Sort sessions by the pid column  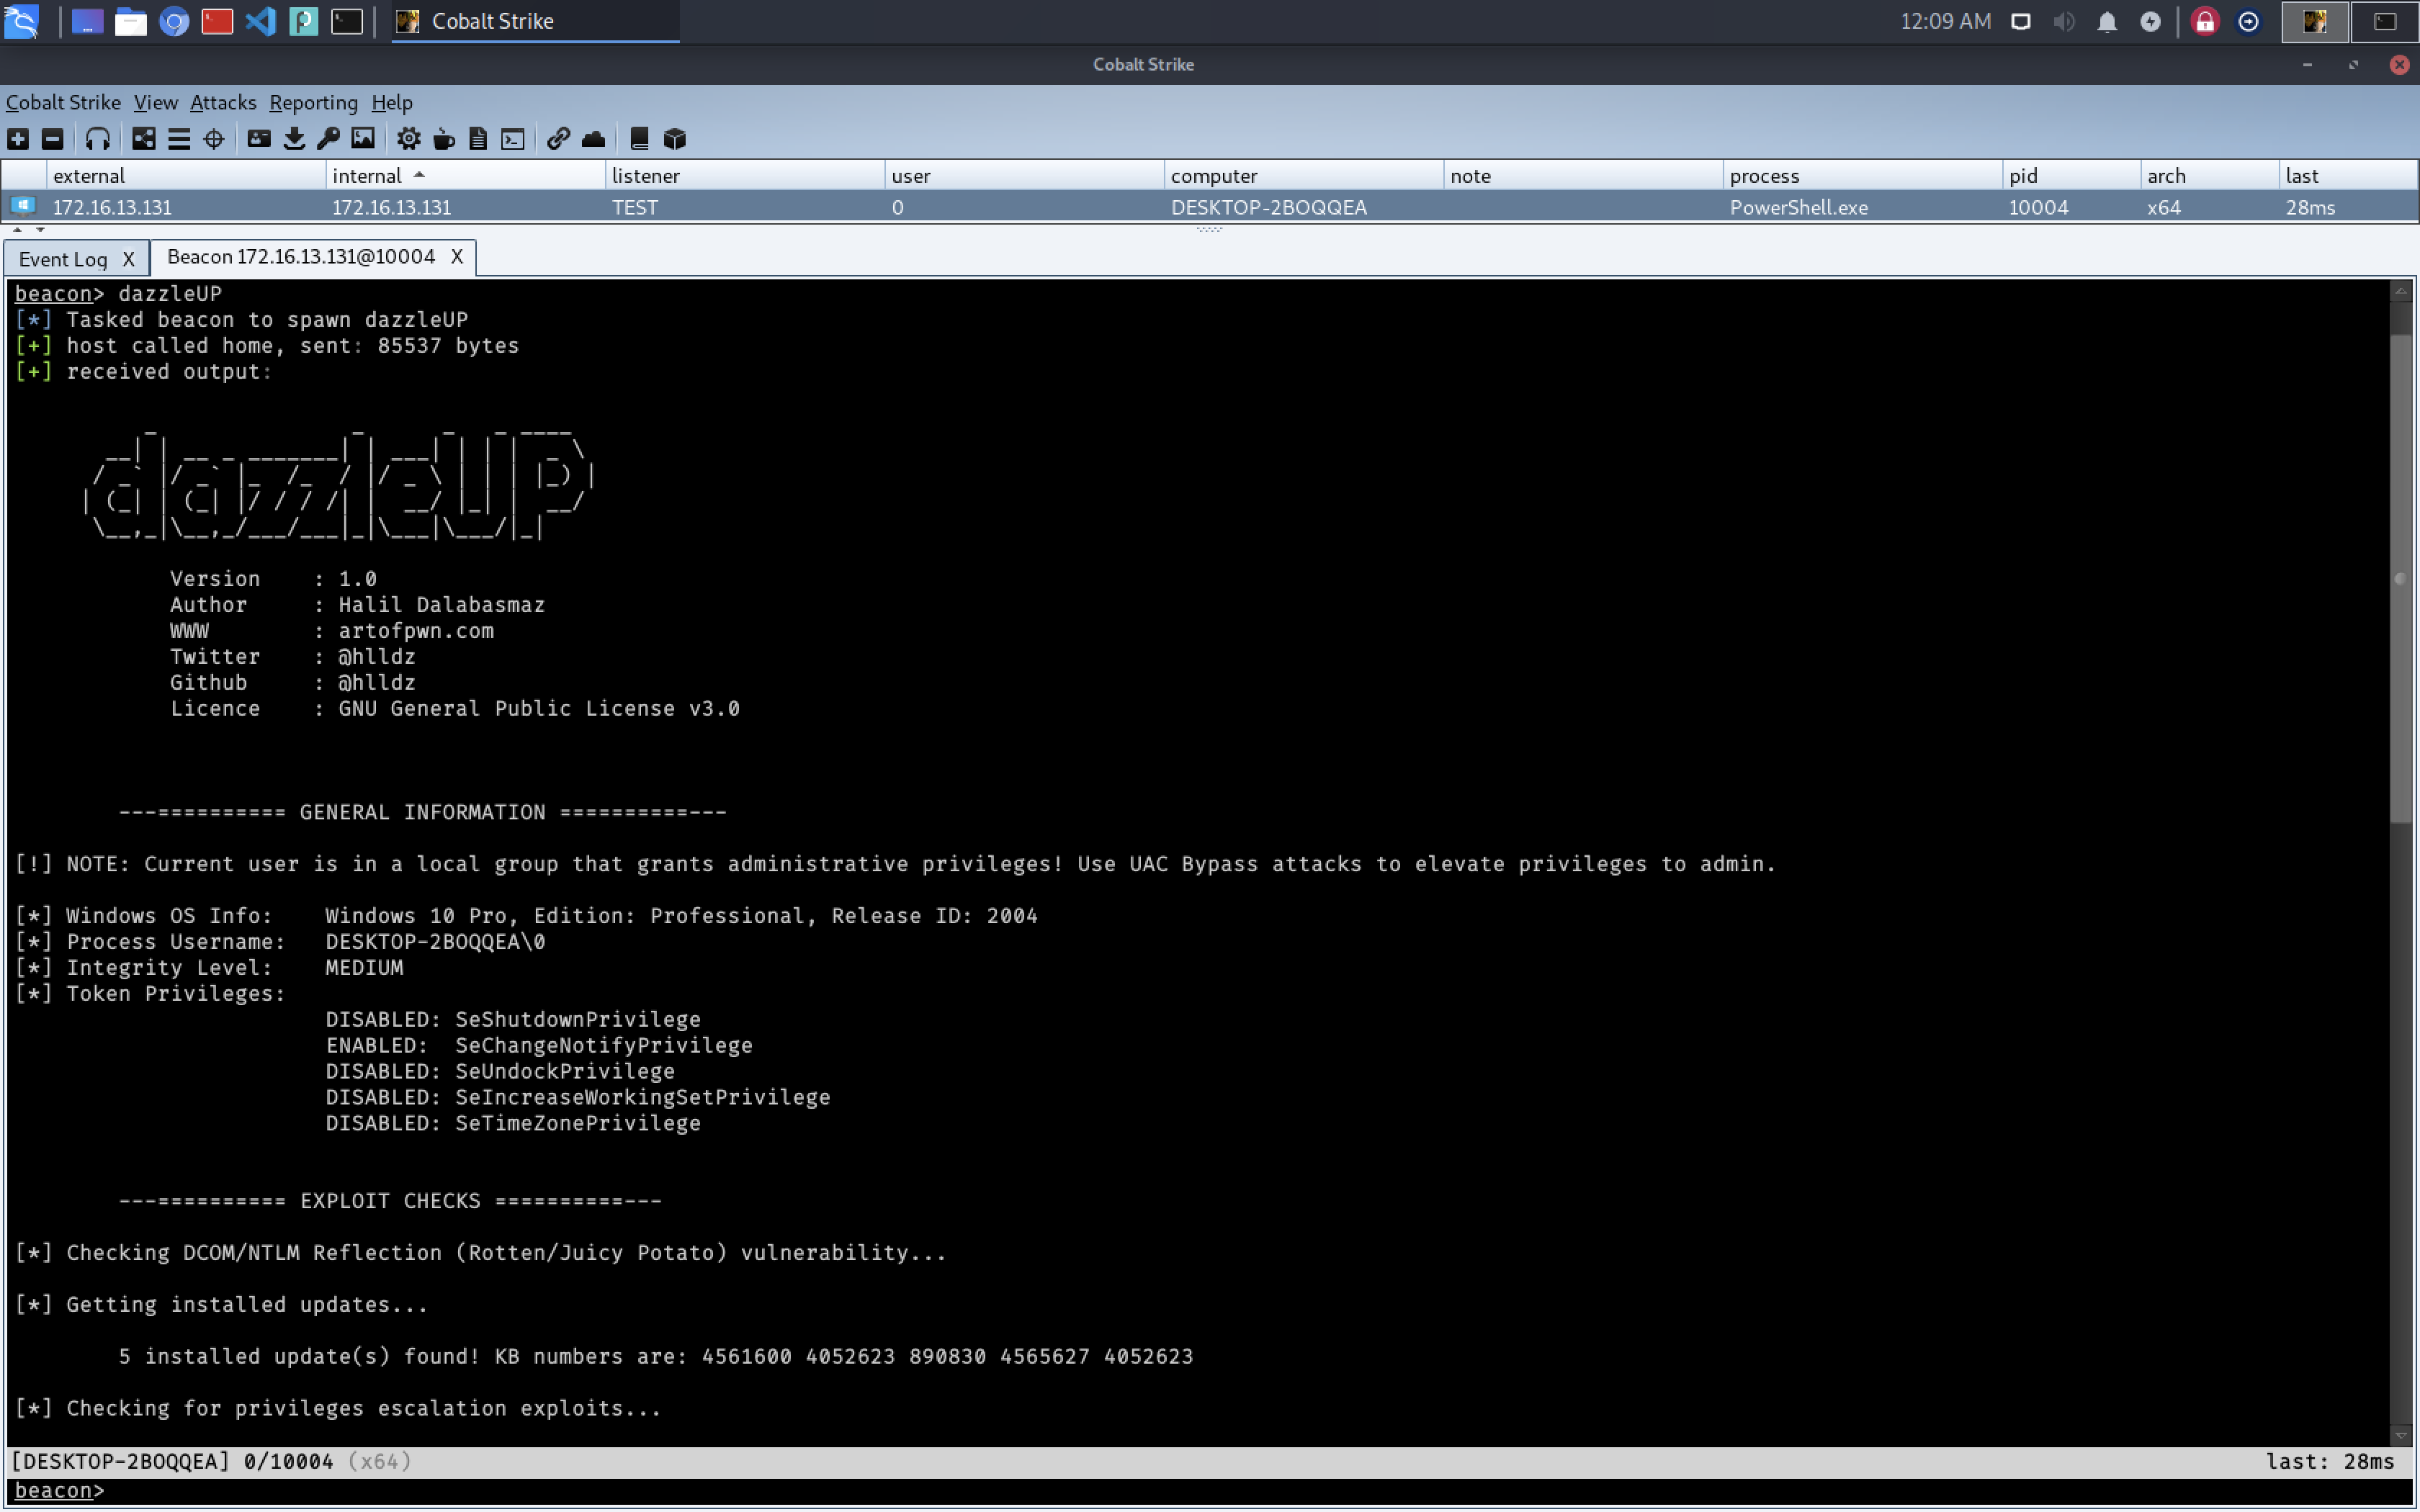(x=2023, y=176)
